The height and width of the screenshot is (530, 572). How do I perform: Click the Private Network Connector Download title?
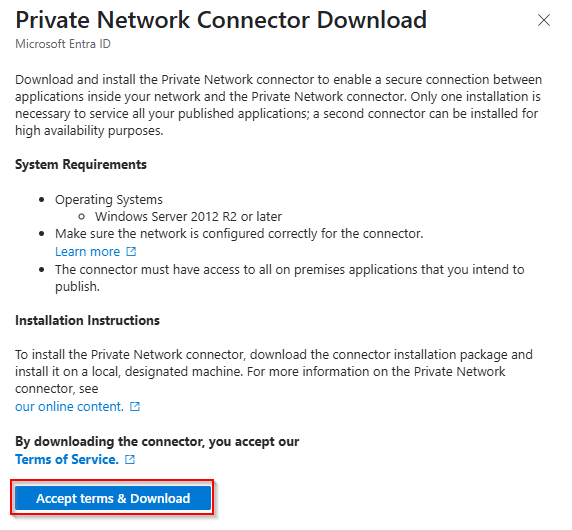pos(221,20)
